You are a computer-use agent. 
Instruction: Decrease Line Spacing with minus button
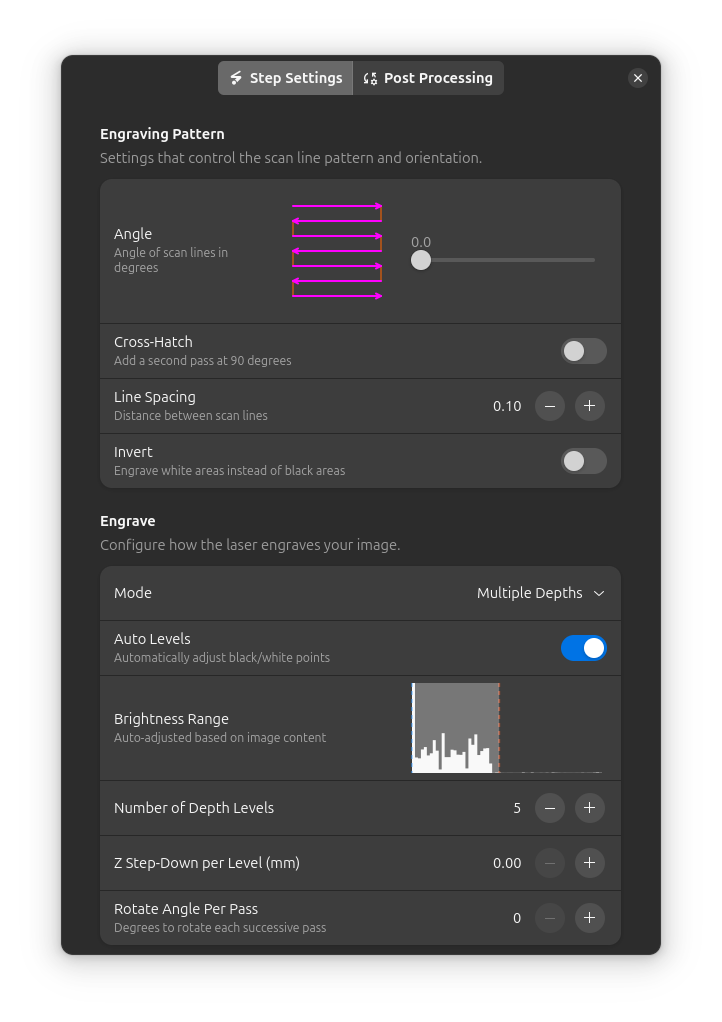coord(550,406)
